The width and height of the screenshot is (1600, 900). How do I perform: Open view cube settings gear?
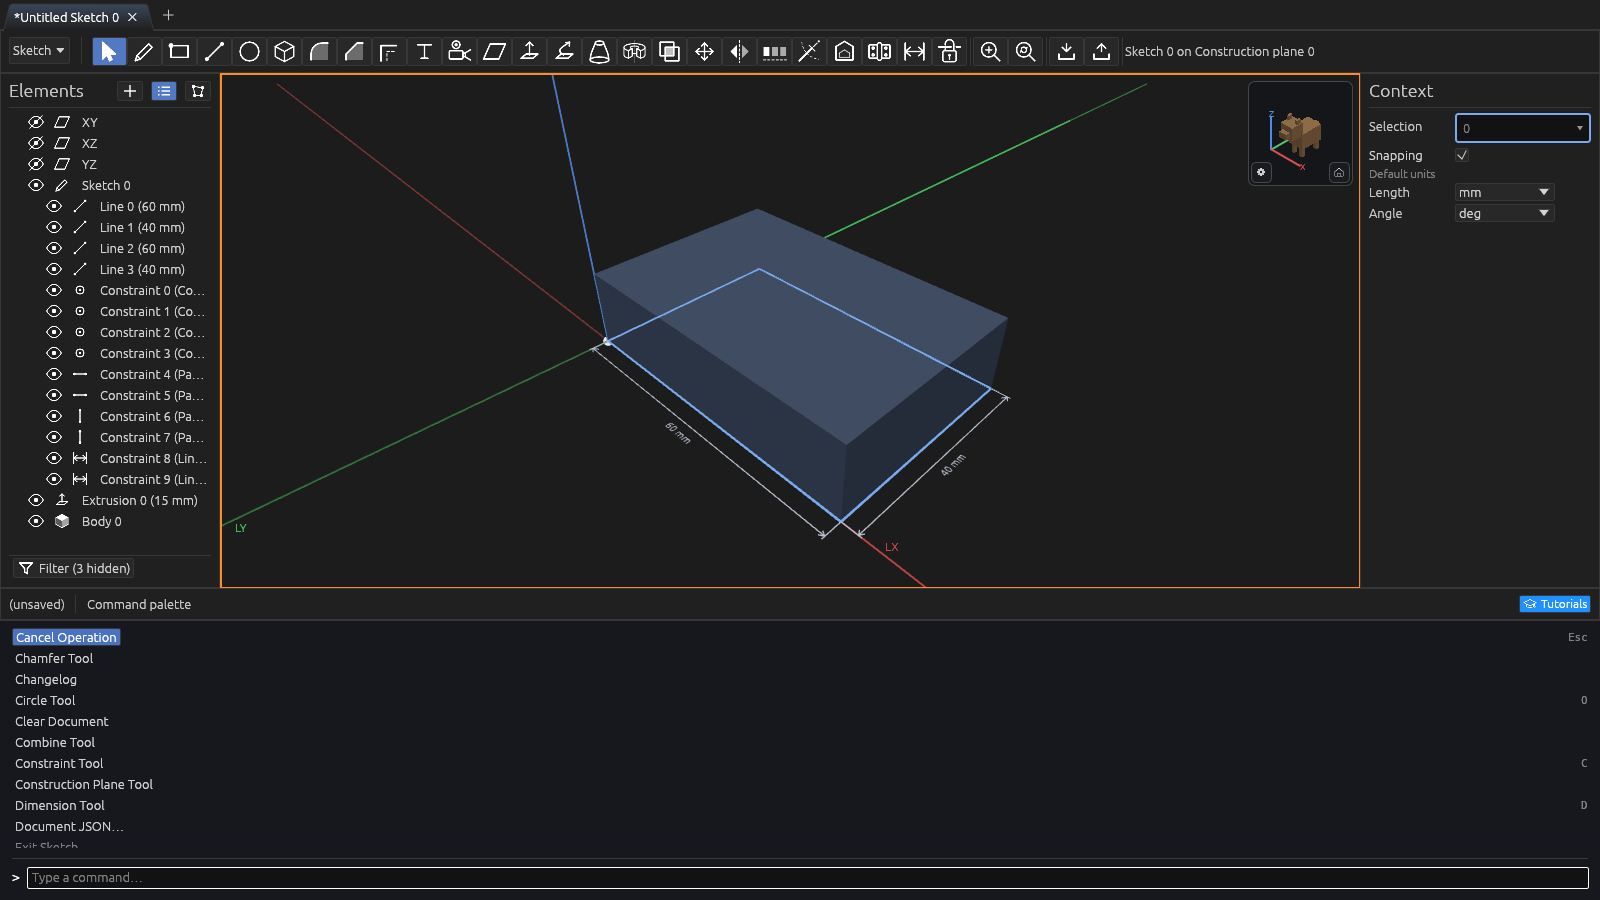(x=1261, y=172)
